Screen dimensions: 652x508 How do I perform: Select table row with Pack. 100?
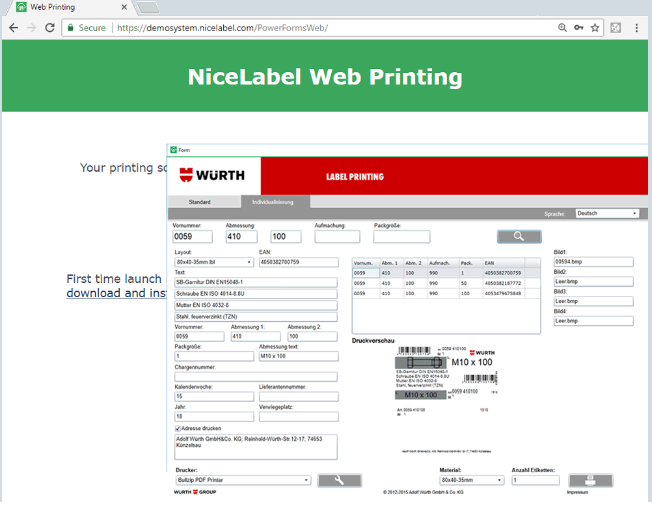click(446, 293)
